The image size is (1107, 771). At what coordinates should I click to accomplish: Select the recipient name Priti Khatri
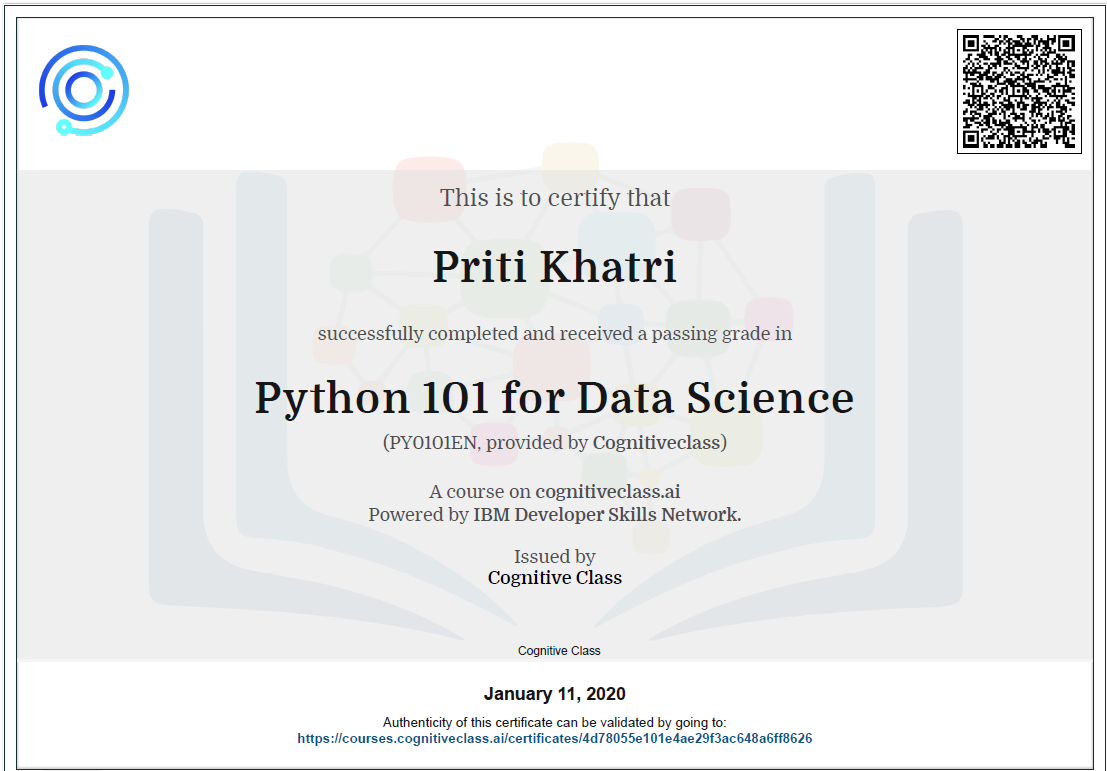[554, 267]
